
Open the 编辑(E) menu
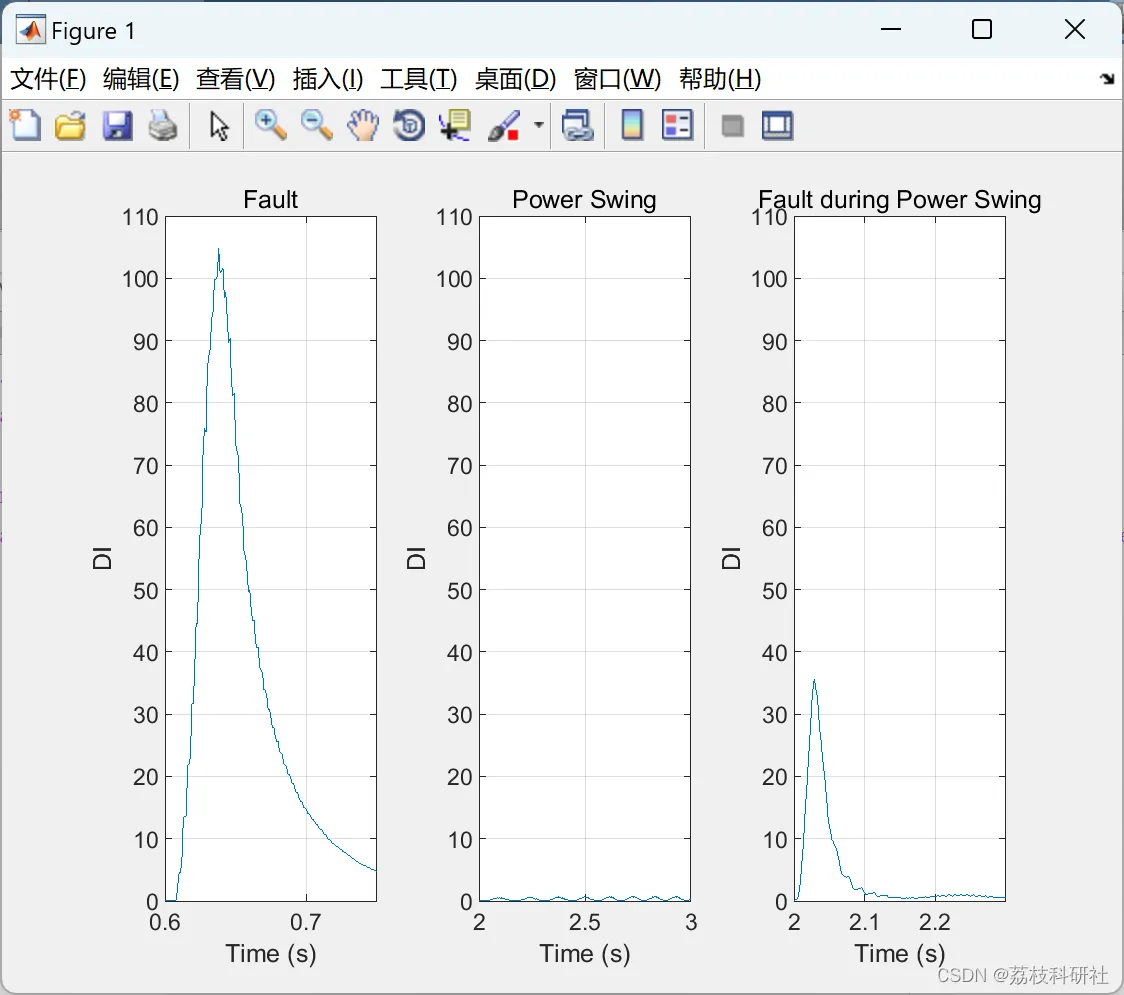[140, 79]
